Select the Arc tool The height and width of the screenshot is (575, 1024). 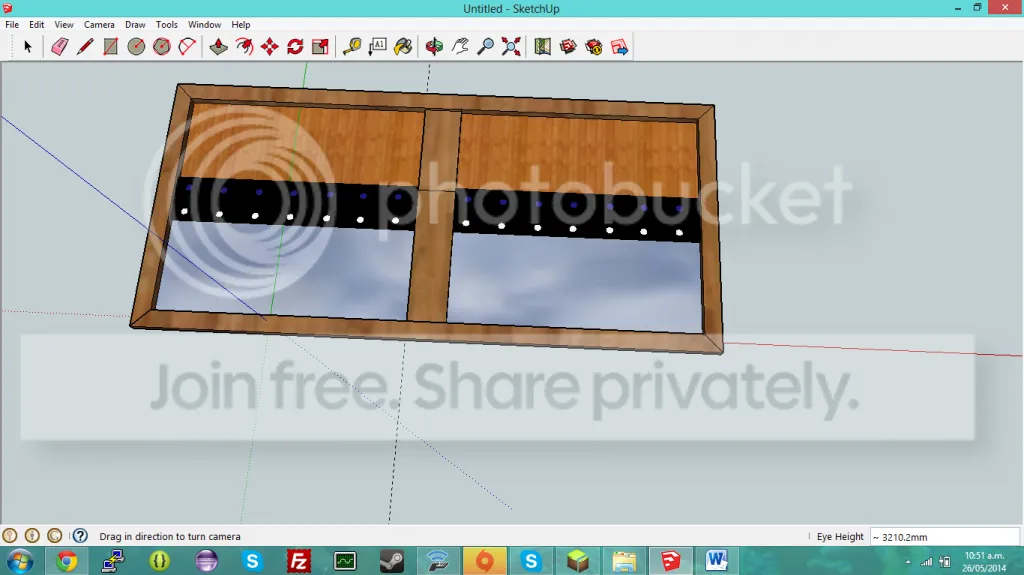pos(187,46)
